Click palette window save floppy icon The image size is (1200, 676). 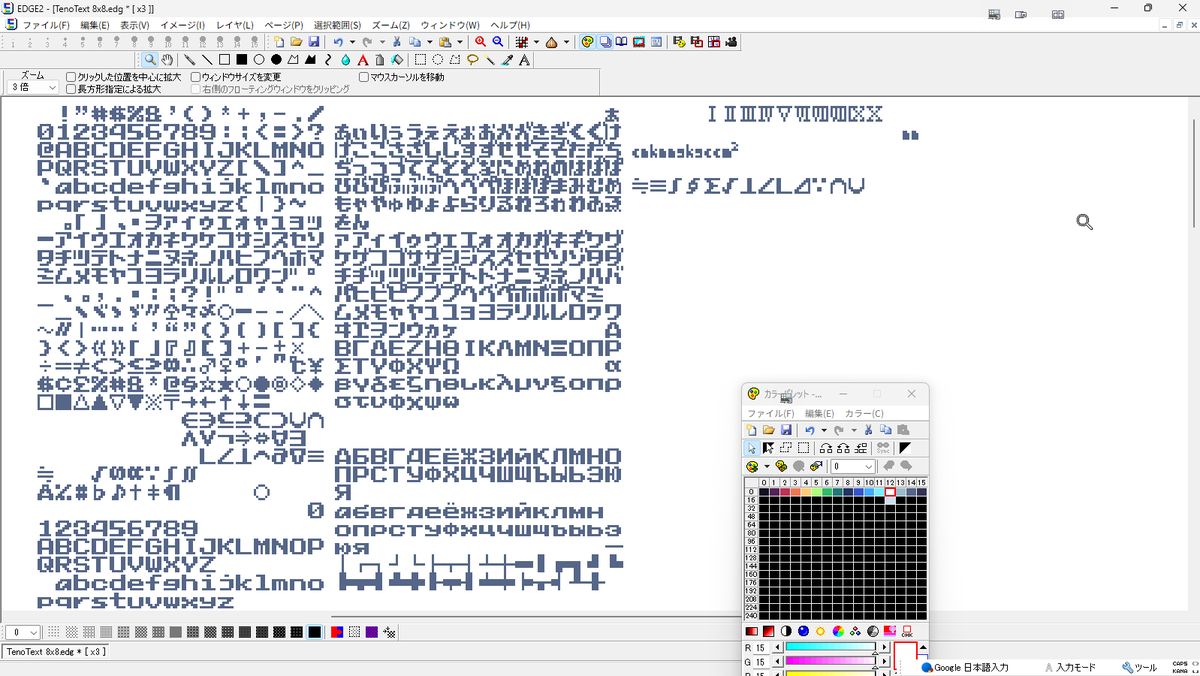pyautogui.click(x=786, y=430)
